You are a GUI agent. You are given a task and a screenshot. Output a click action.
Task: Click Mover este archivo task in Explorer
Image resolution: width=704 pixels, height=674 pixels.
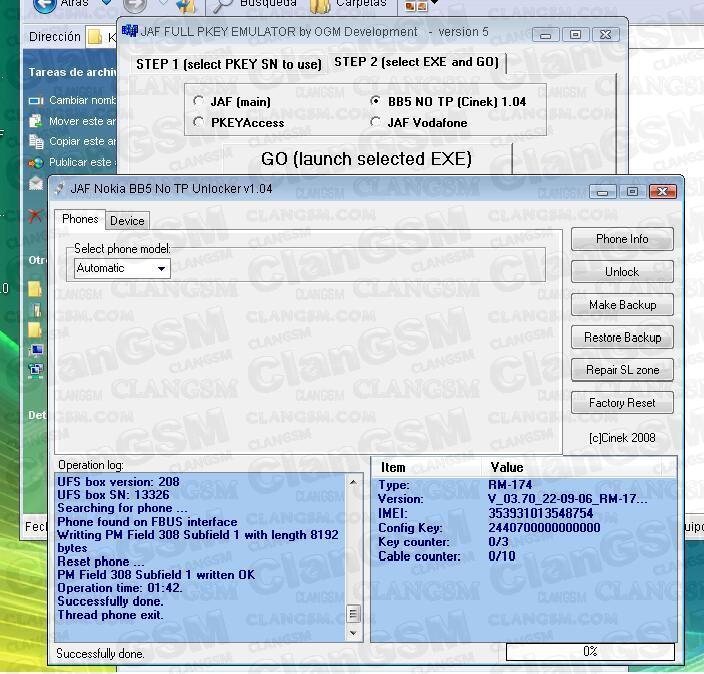(72, 121)
